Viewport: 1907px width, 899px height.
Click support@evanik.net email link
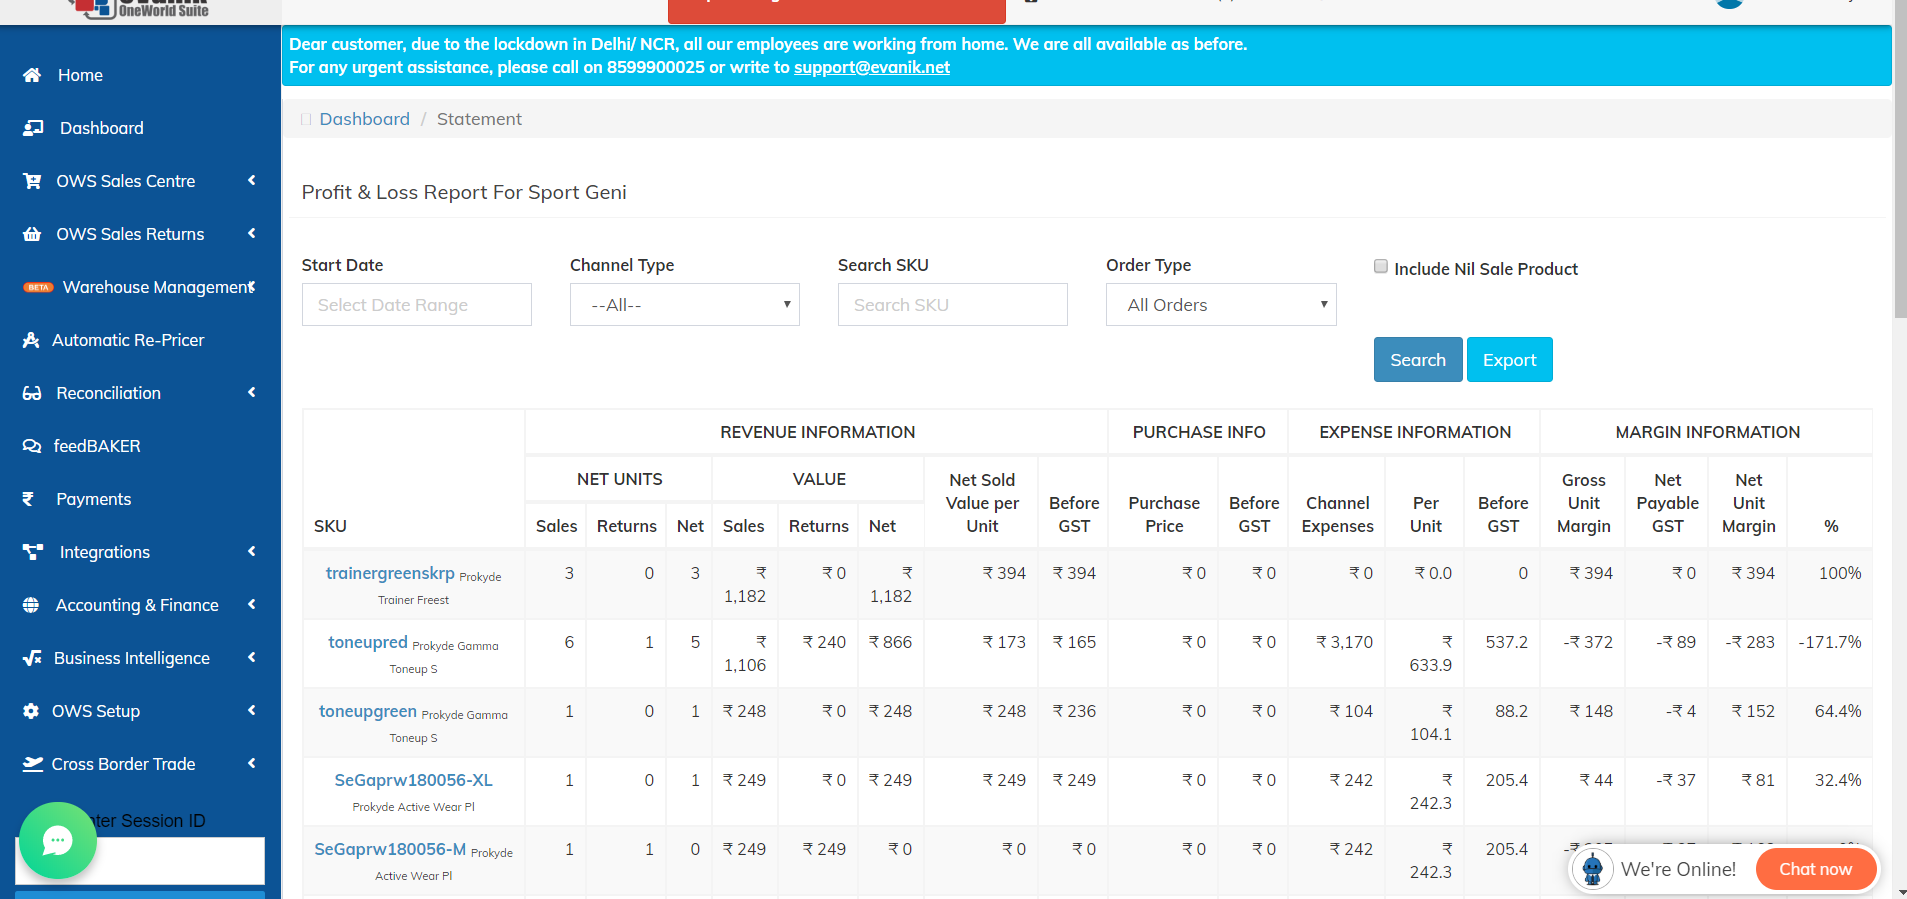[872, 67]
